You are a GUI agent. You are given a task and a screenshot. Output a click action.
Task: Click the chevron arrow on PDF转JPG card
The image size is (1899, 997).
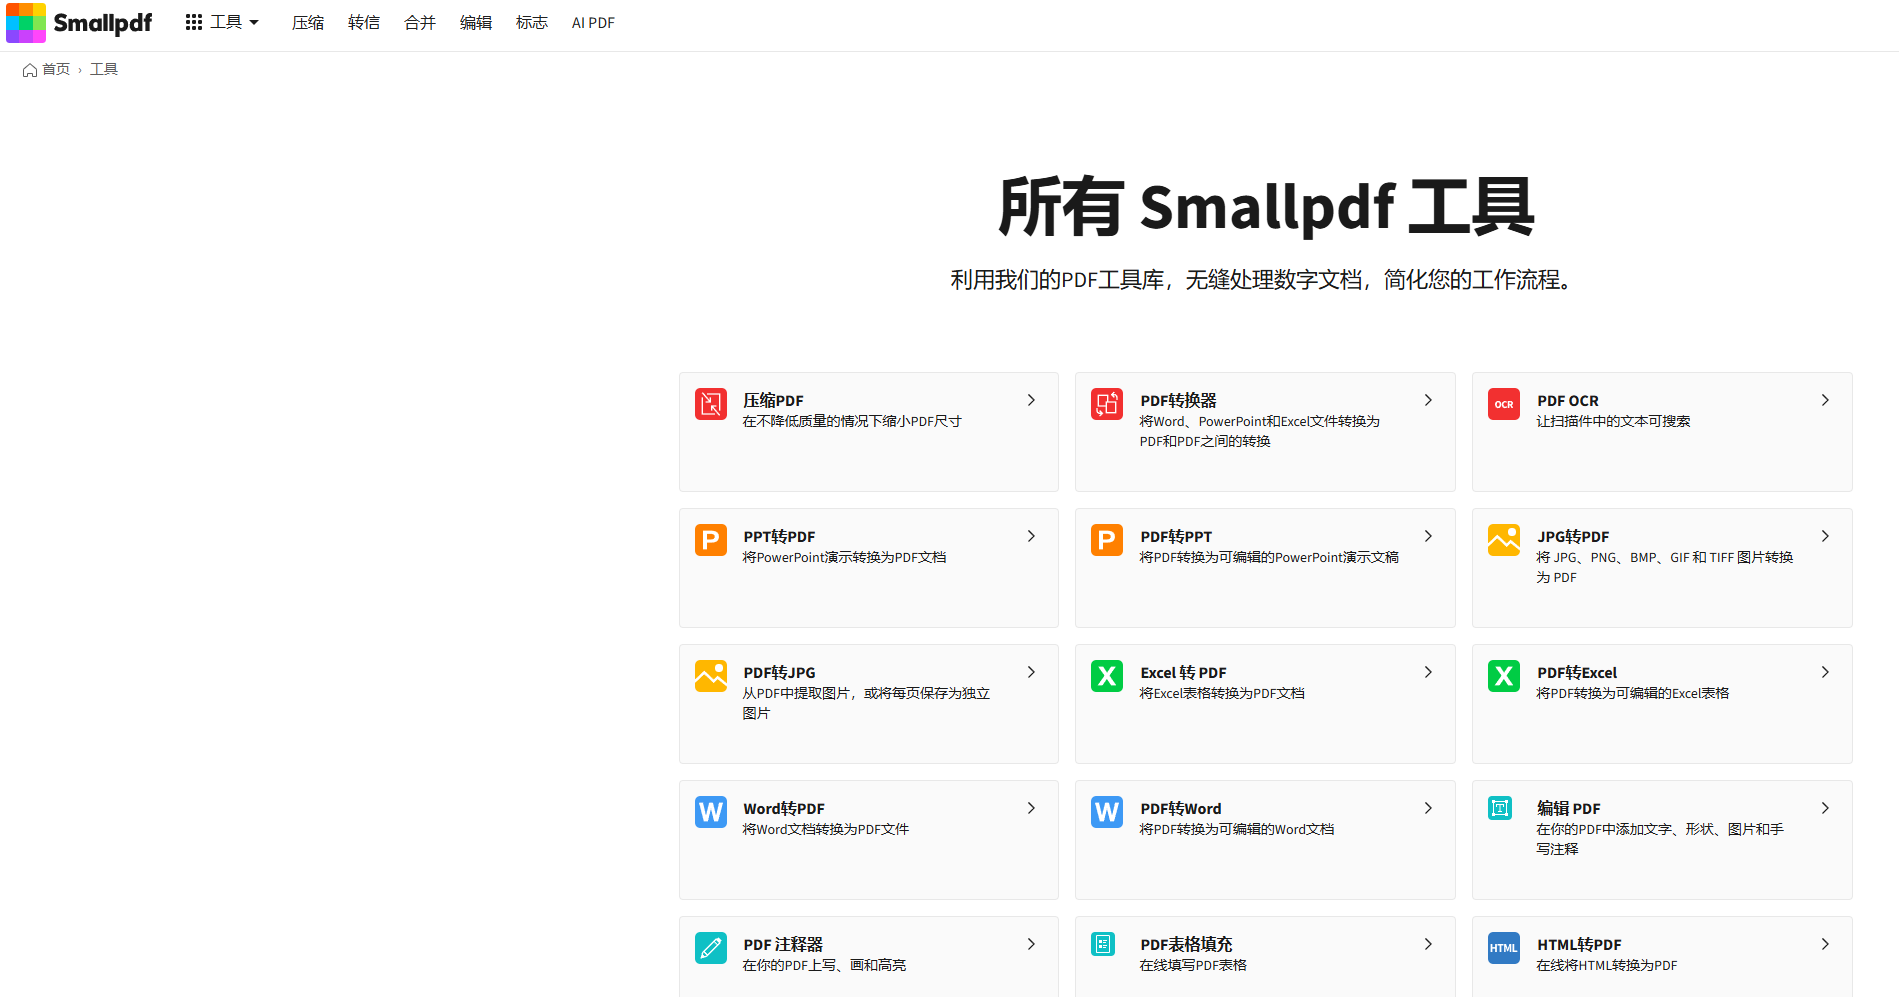(1031, 672)
